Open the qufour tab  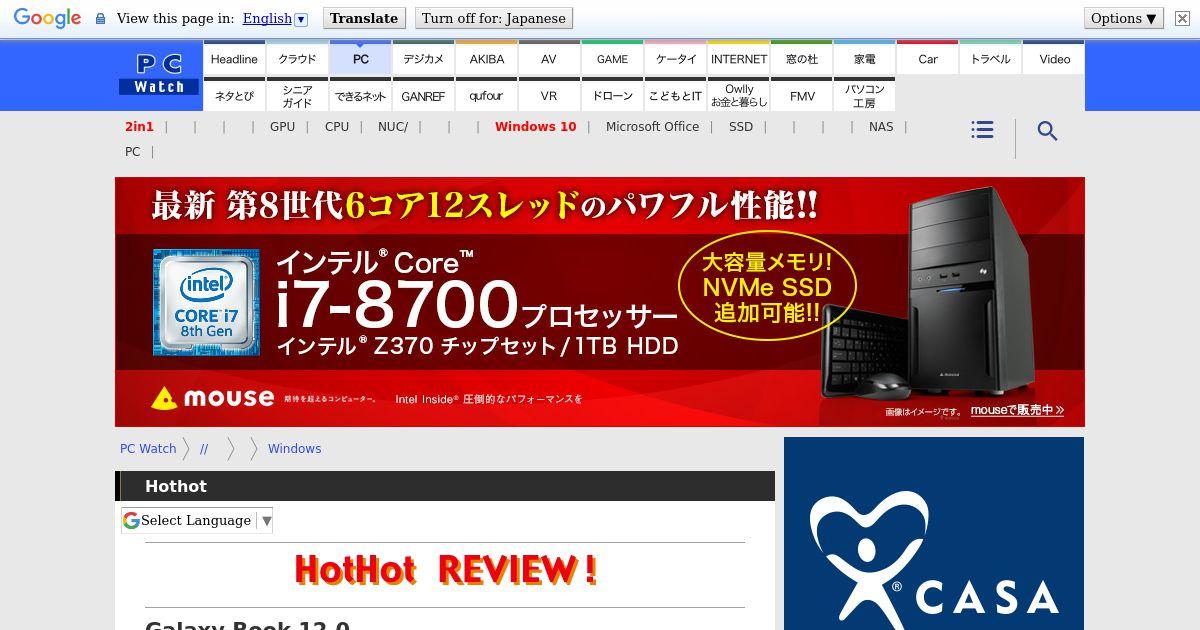point(486,95)
